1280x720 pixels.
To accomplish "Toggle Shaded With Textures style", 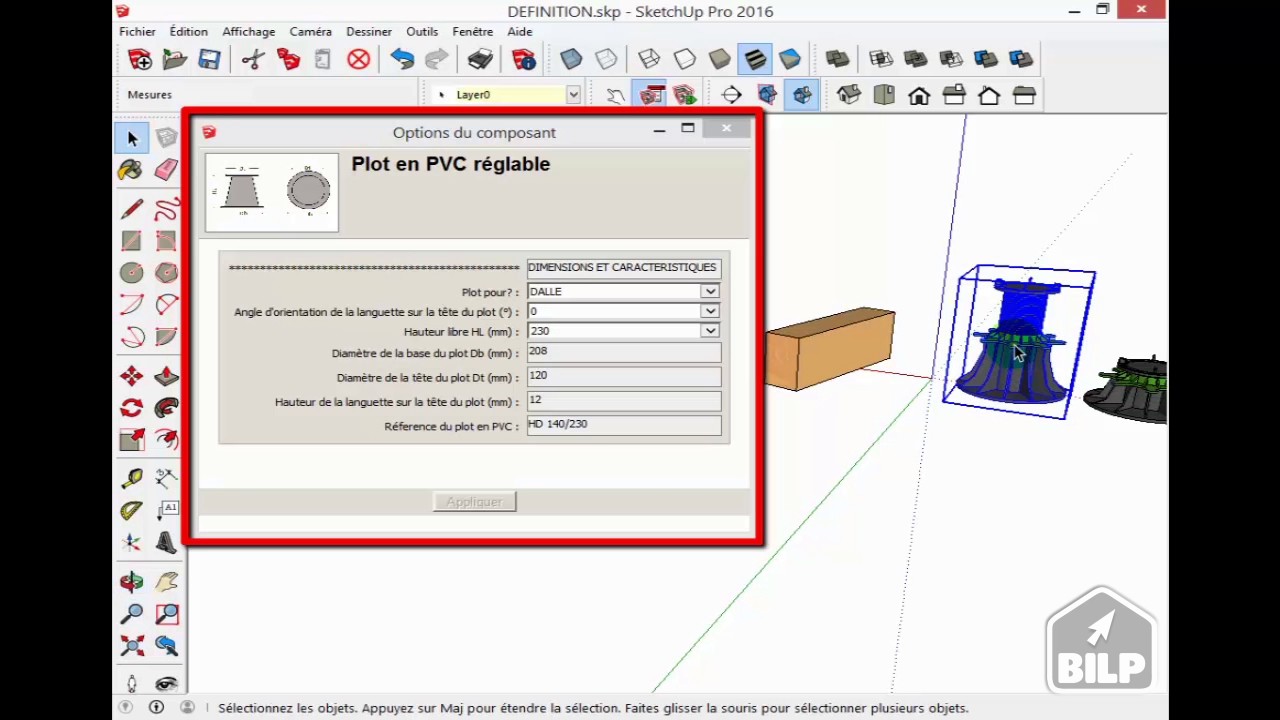I will [755, 60].
